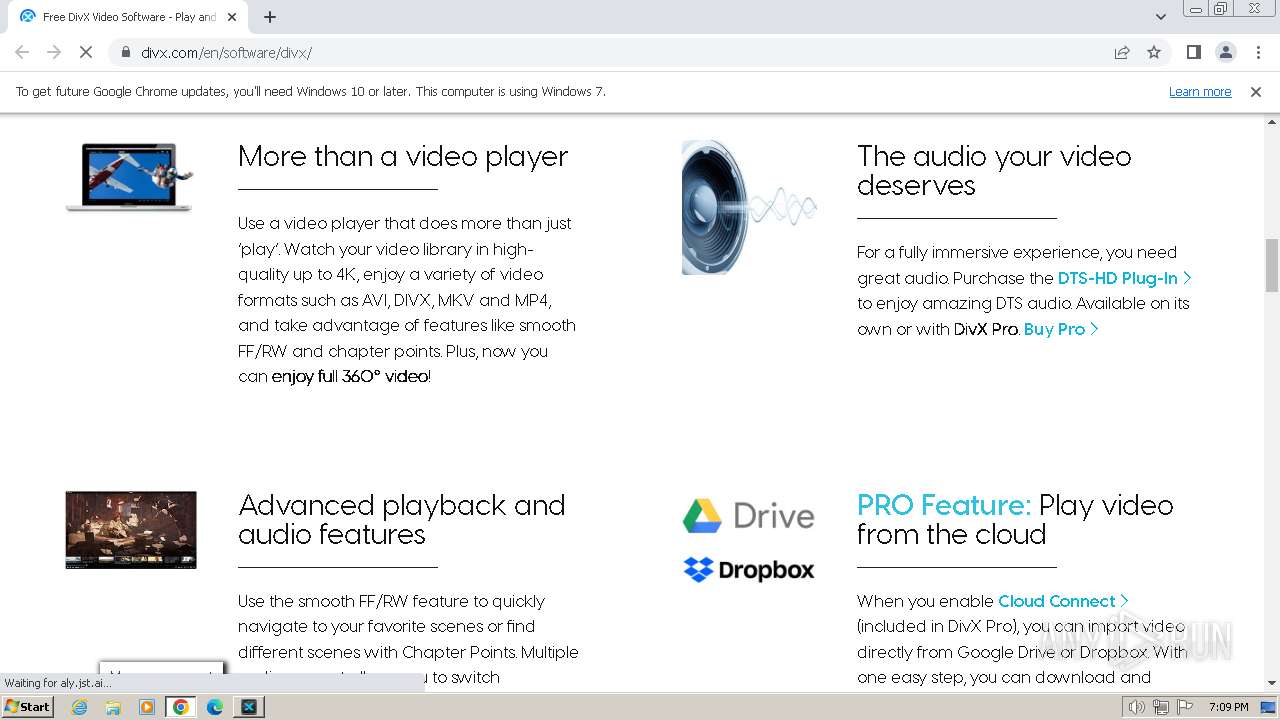Click the More than a video player heading
Viewport: 1280px width, 720px height.
coord(403,157)
